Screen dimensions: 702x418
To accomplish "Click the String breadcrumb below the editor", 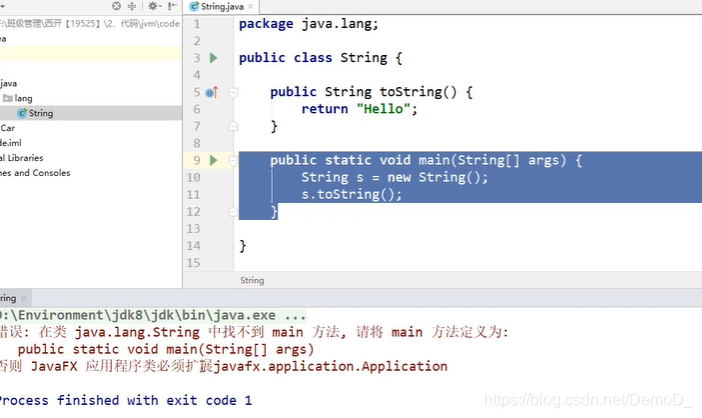I will coord(252,281).
